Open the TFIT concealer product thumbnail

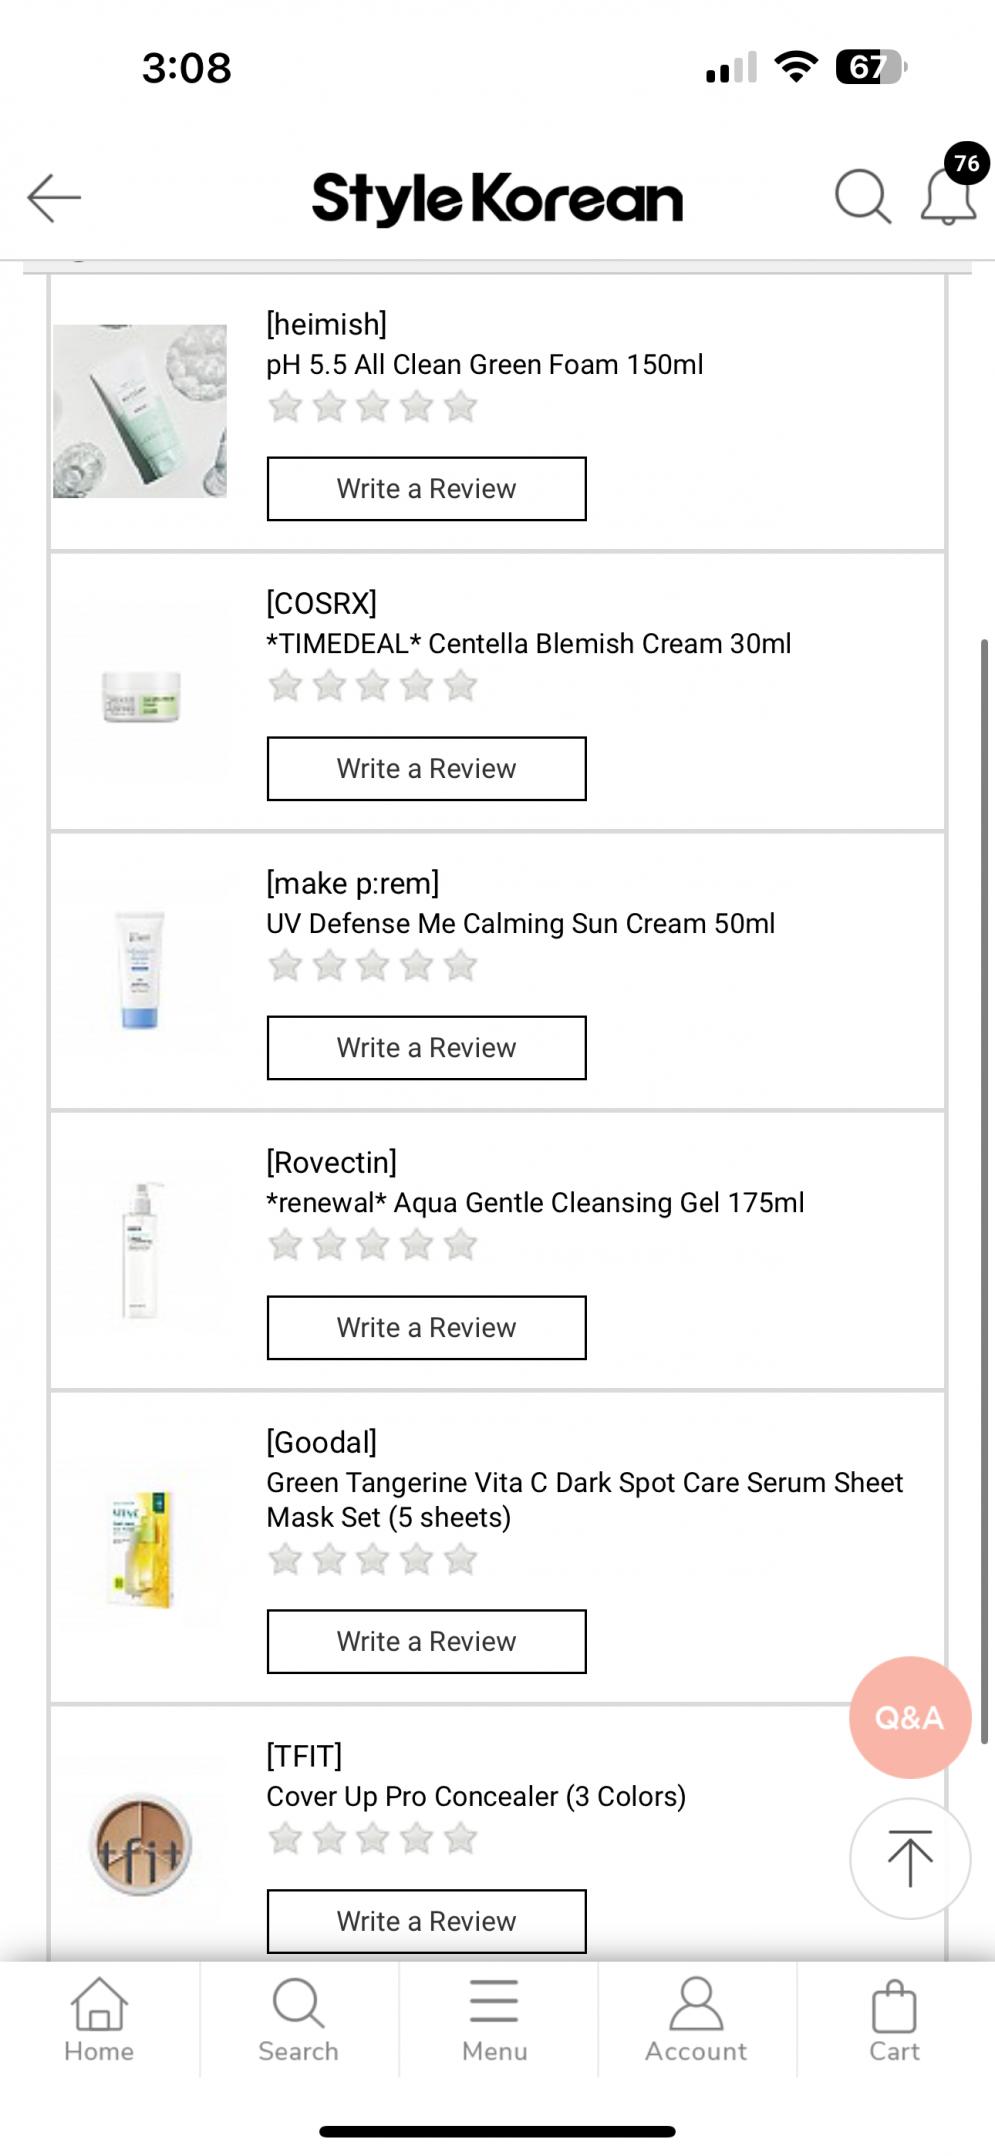(x=140, y=1844)
